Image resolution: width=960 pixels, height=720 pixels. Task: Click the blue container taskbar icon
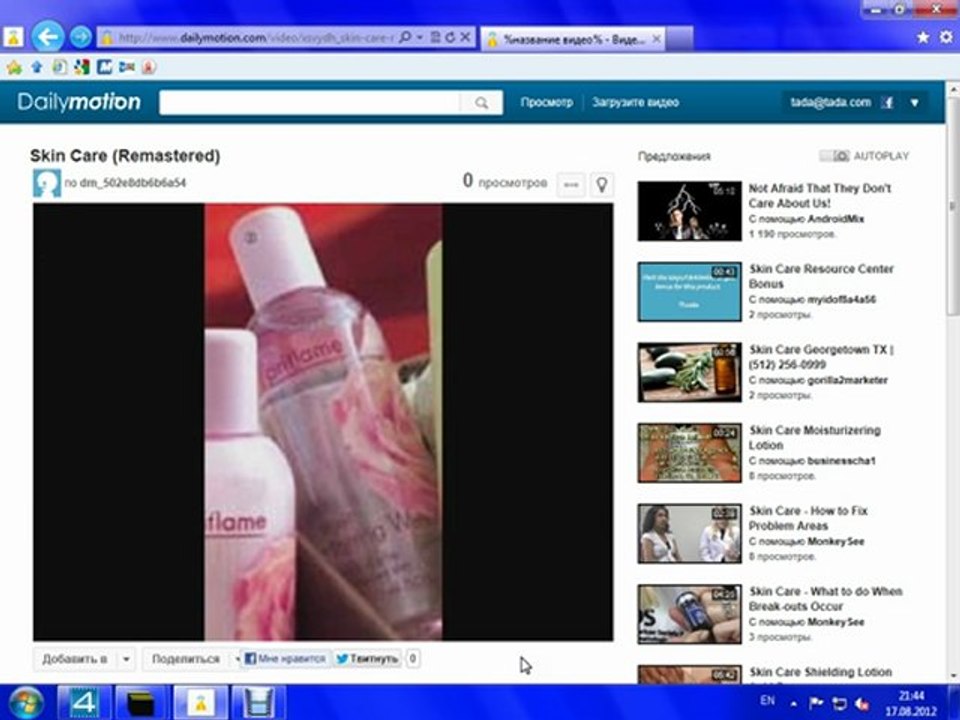coord(258,703)
